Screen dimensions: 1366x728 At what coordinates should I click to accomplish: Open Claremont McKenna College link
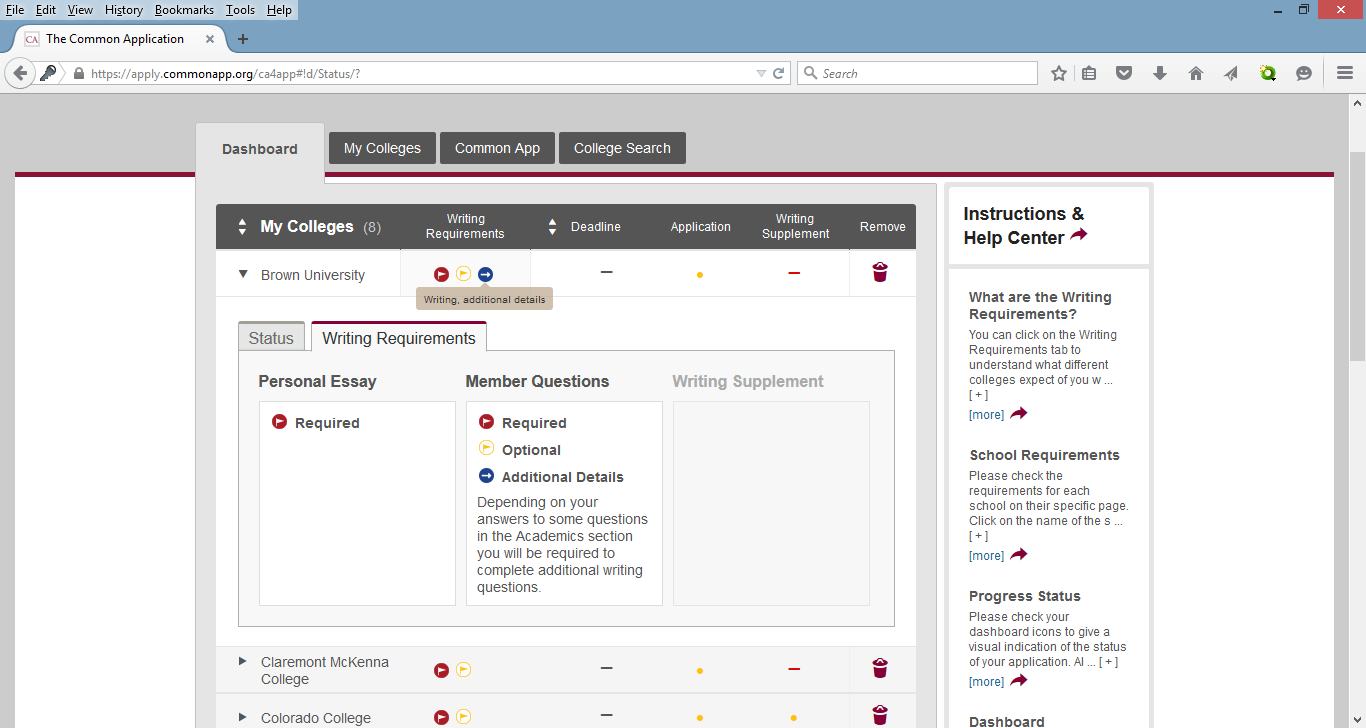[x=325, y=670]
